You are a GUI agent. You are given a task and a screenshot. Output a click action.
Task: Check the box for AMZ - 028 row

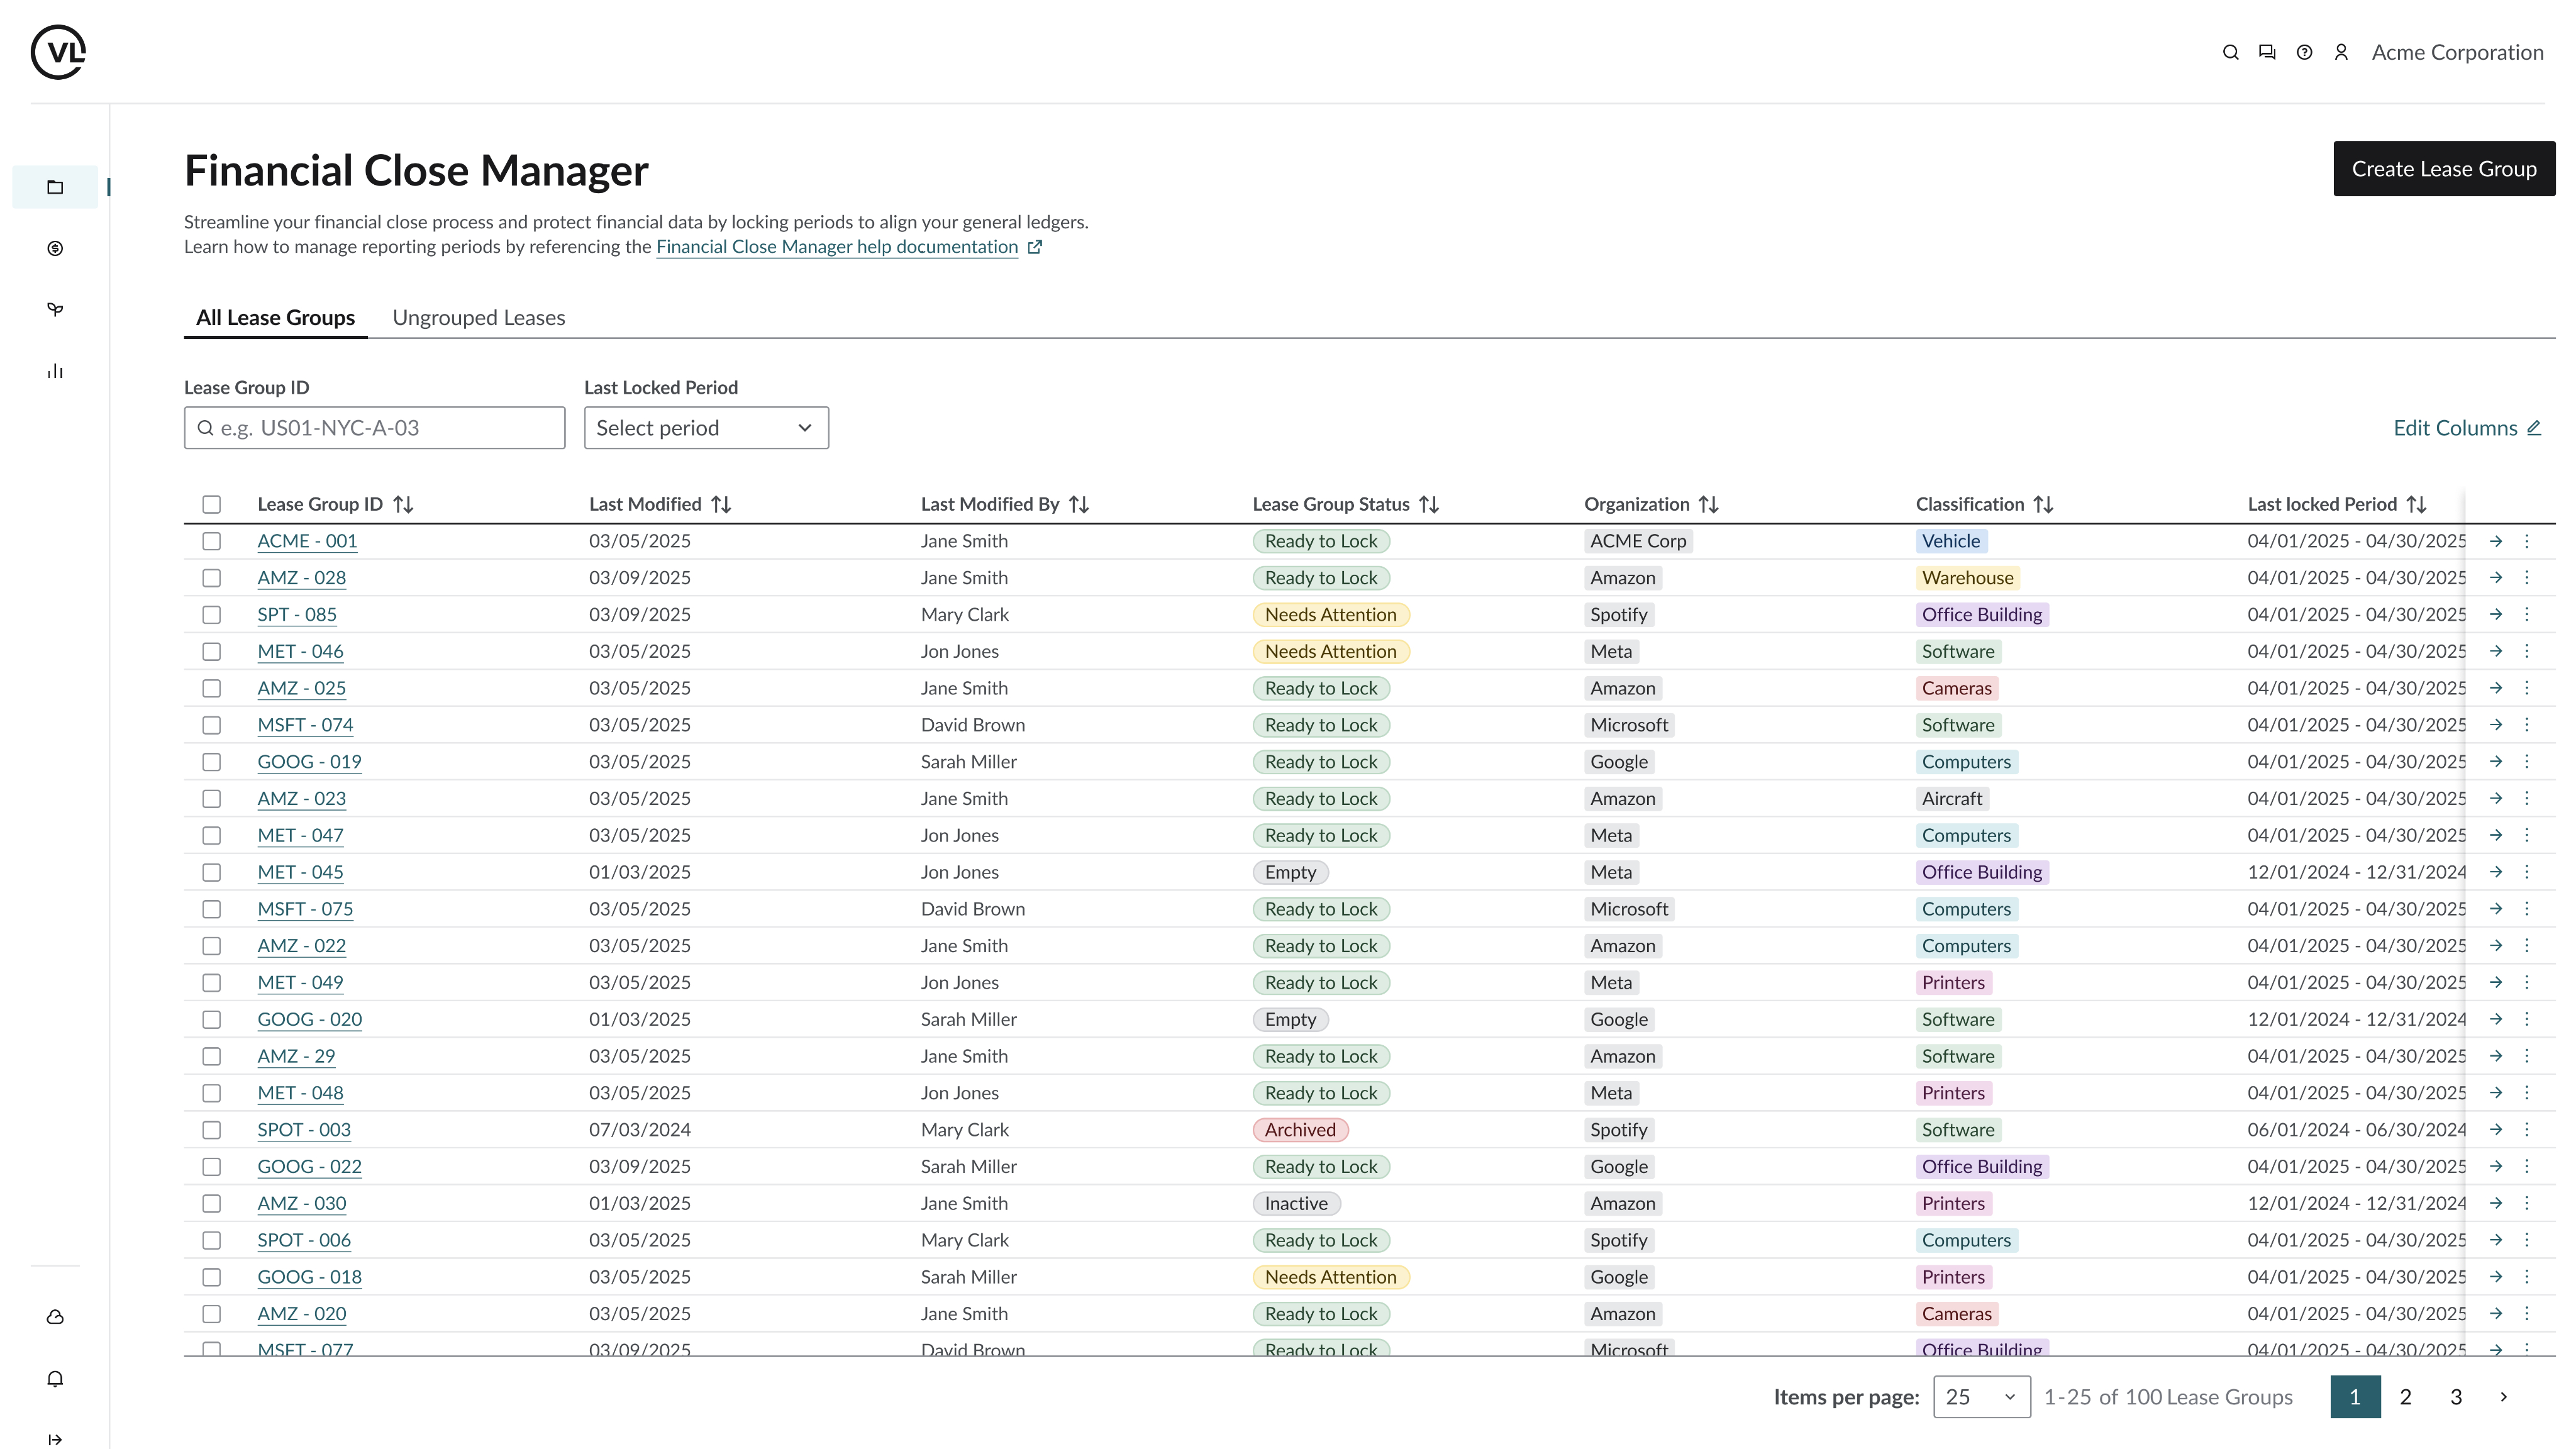click(x=211, y=578)
